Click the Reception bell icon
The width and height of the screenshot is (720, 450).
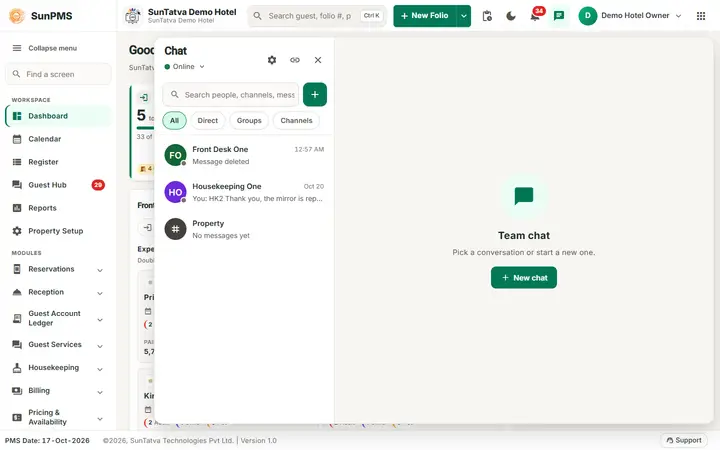point(17,292)
